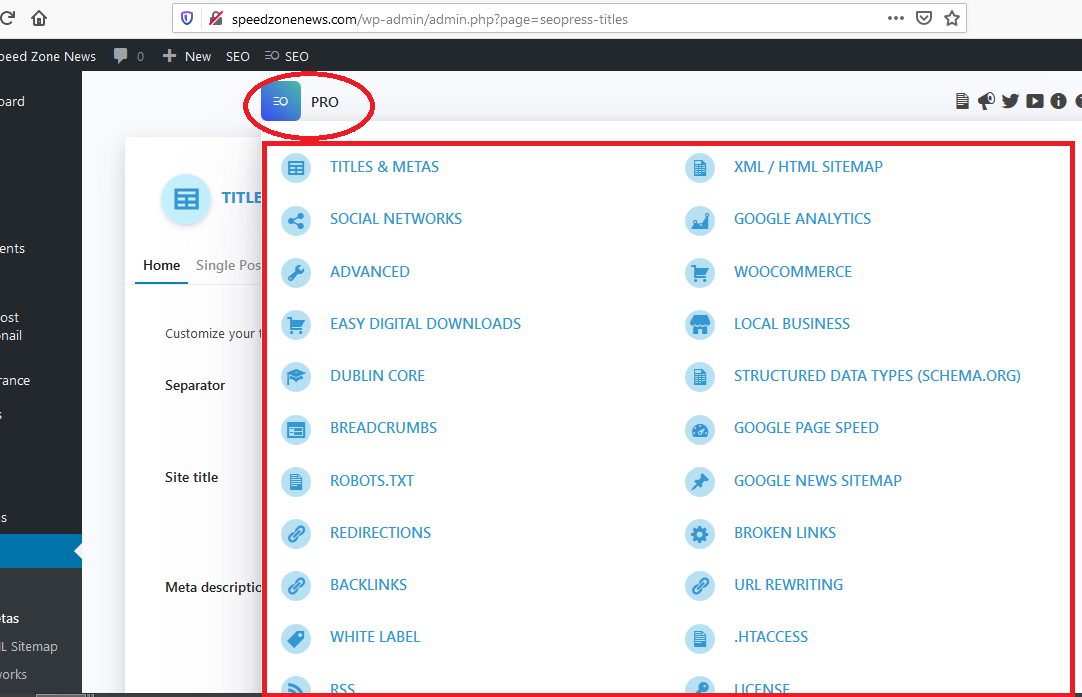Click the Broken Links gear icon

click(699, 534)
